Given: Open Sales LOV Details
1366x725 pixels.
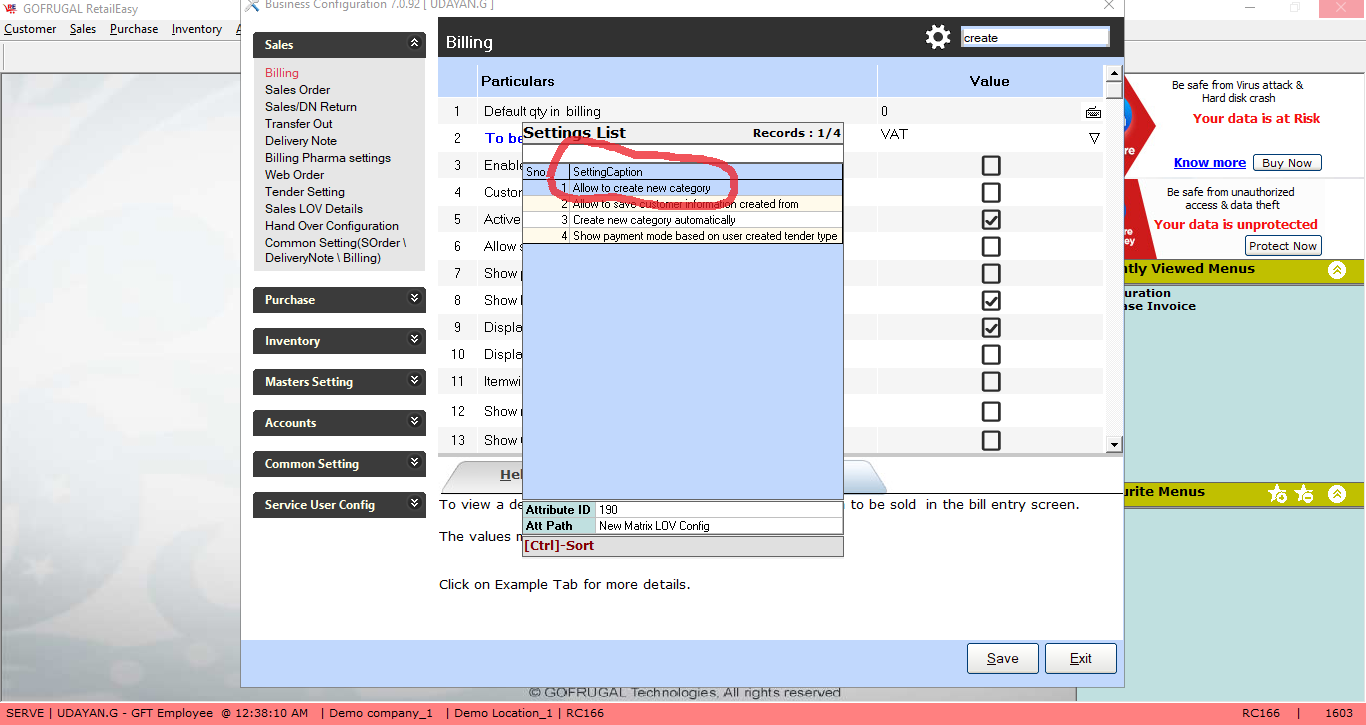Looking at the screenshot, I should click(314, 209).
